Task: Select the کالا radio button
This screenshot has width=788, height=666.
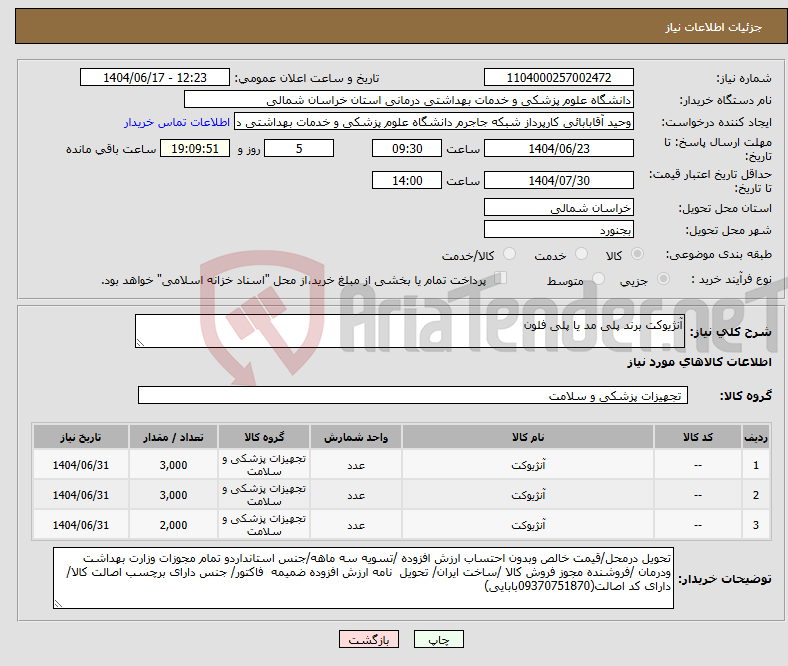Action: pos(637,254)
